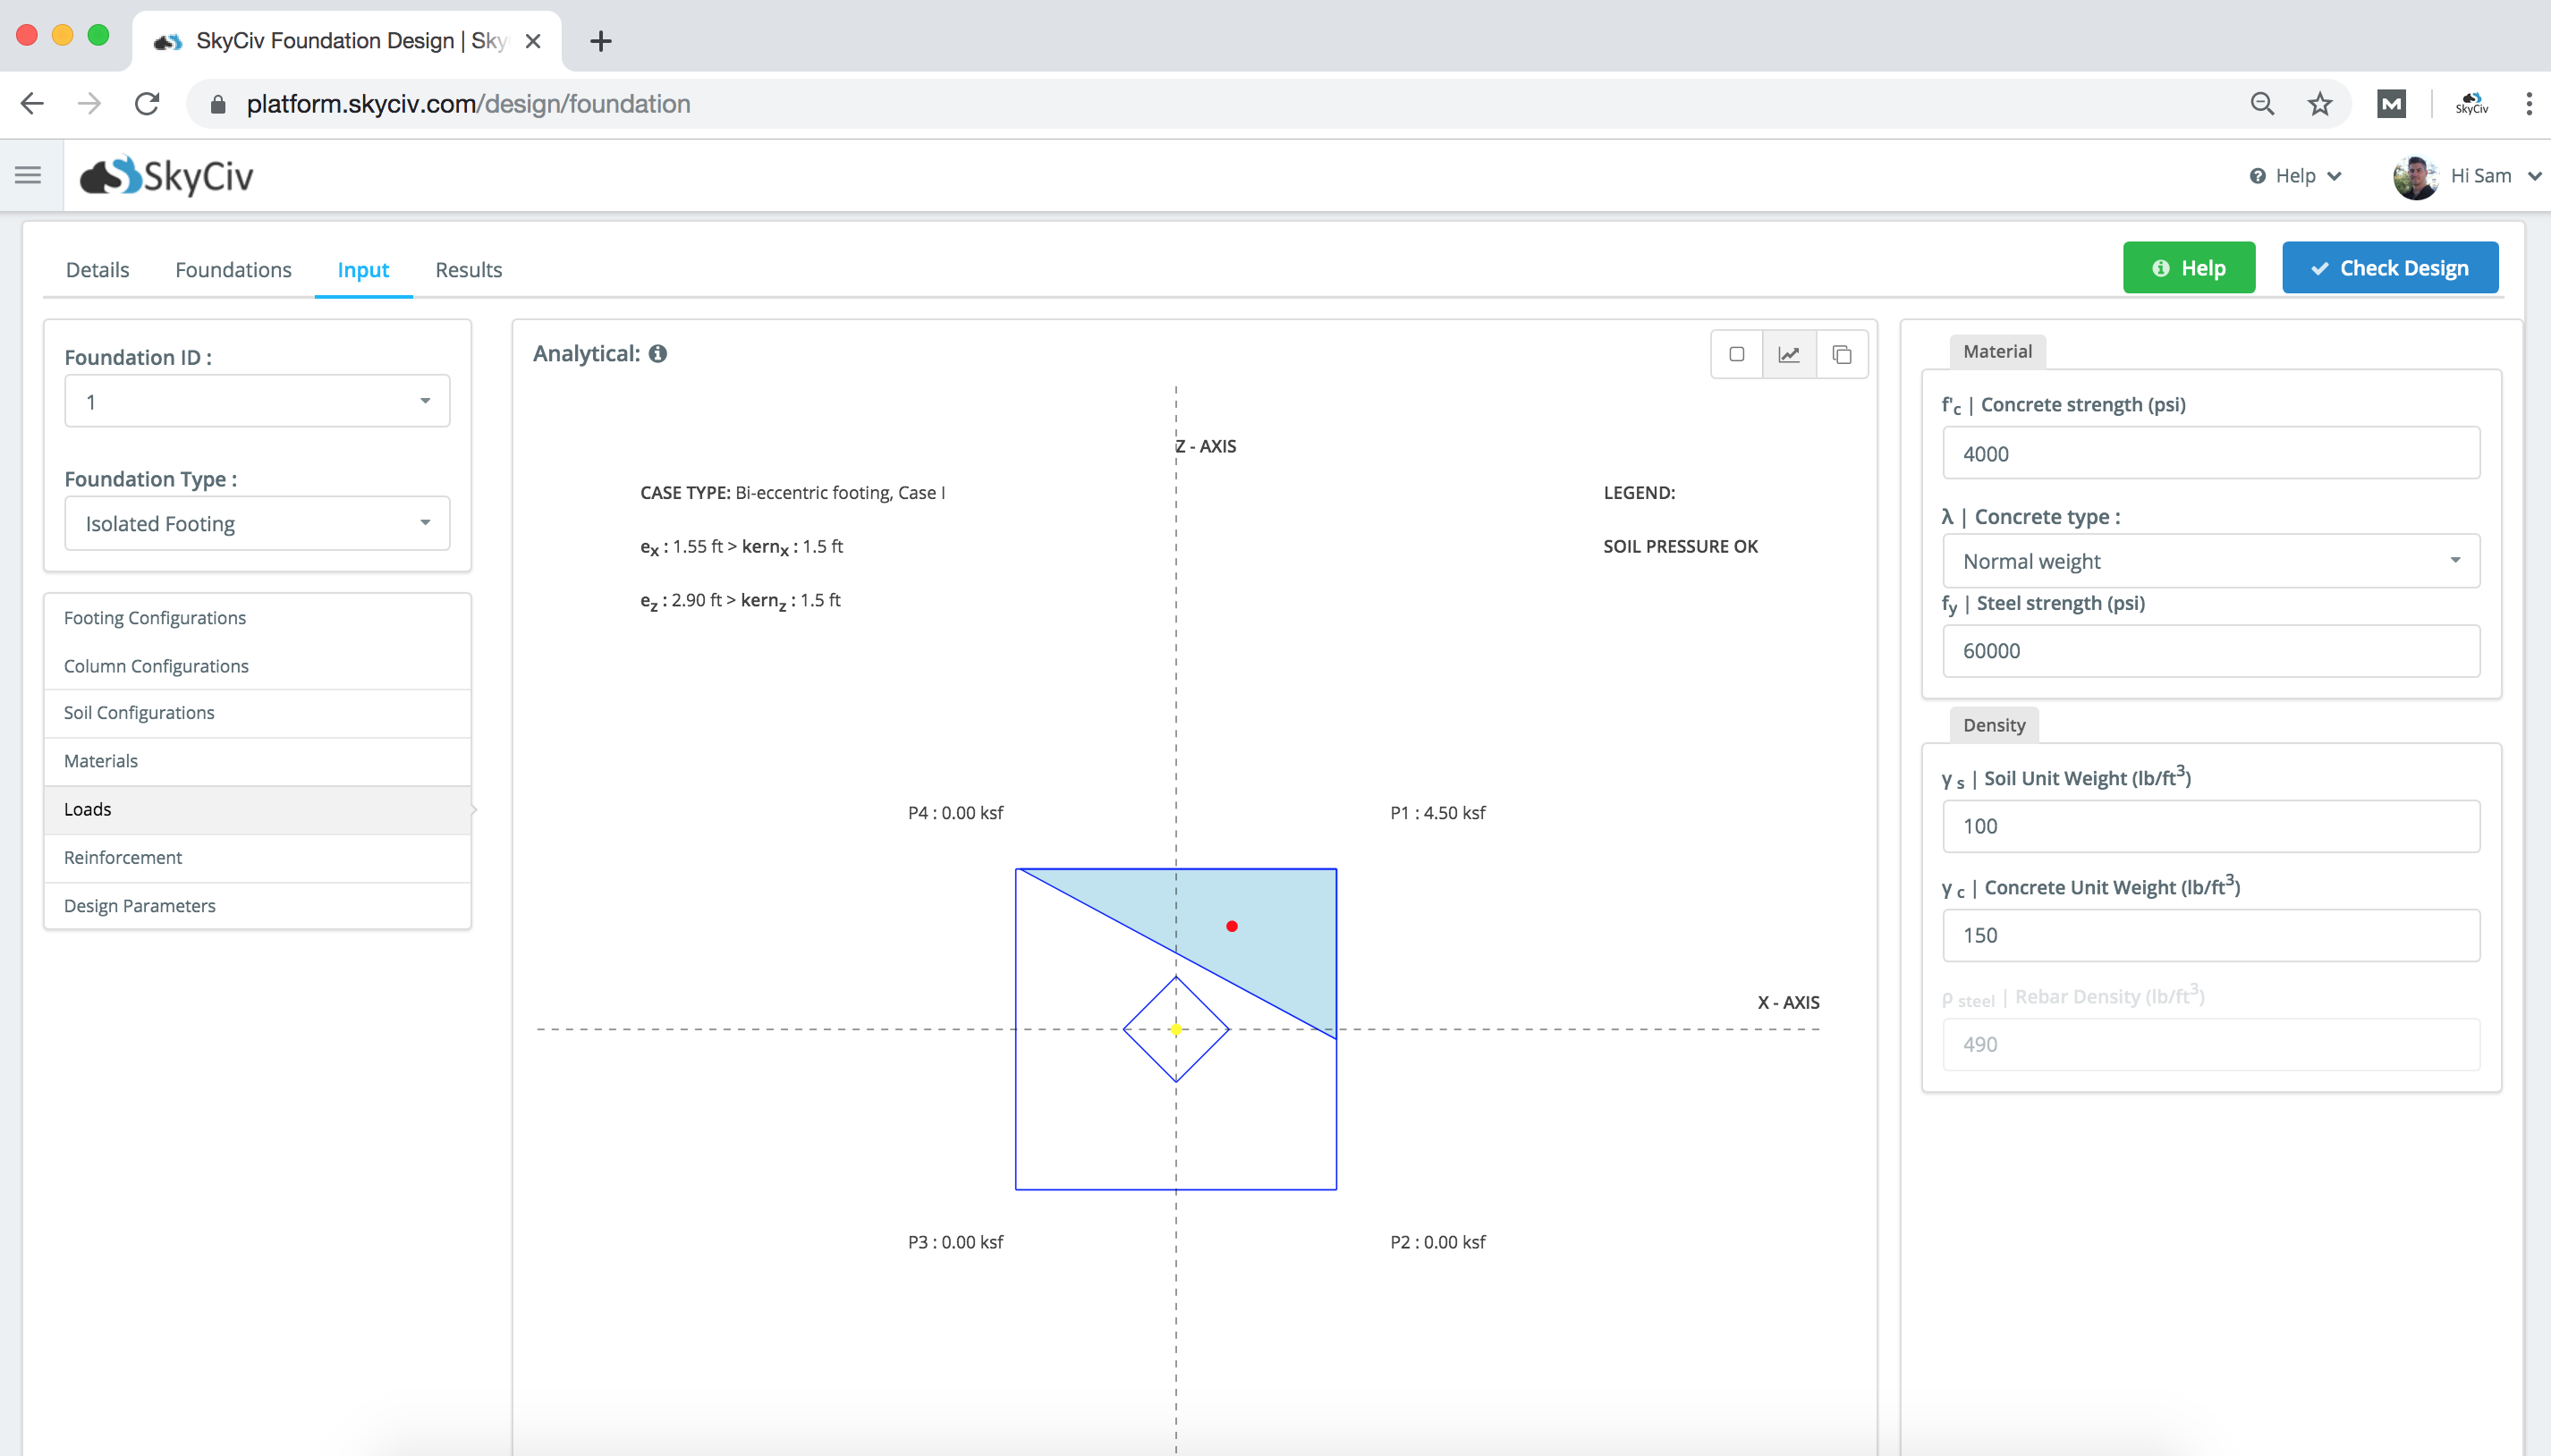This screenshot has height=1456, width=2551.
Task: Select the chart graph view icon
Action: coord(1789,354)
